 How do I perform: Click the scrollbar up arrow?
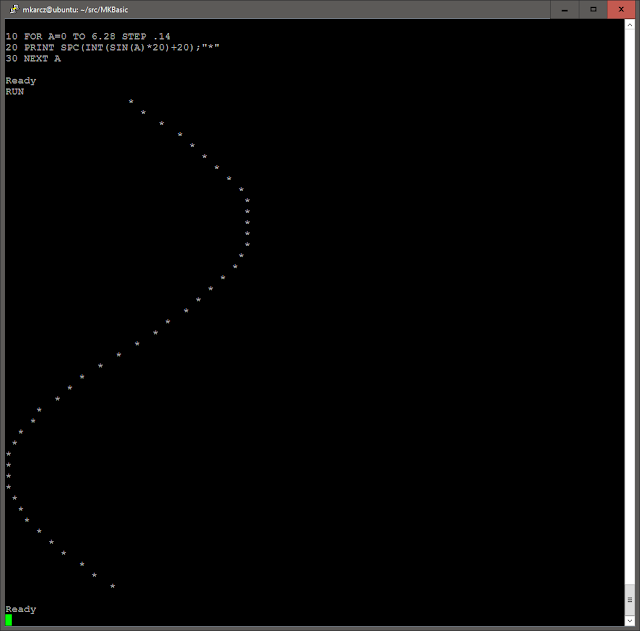coord(629,25)
